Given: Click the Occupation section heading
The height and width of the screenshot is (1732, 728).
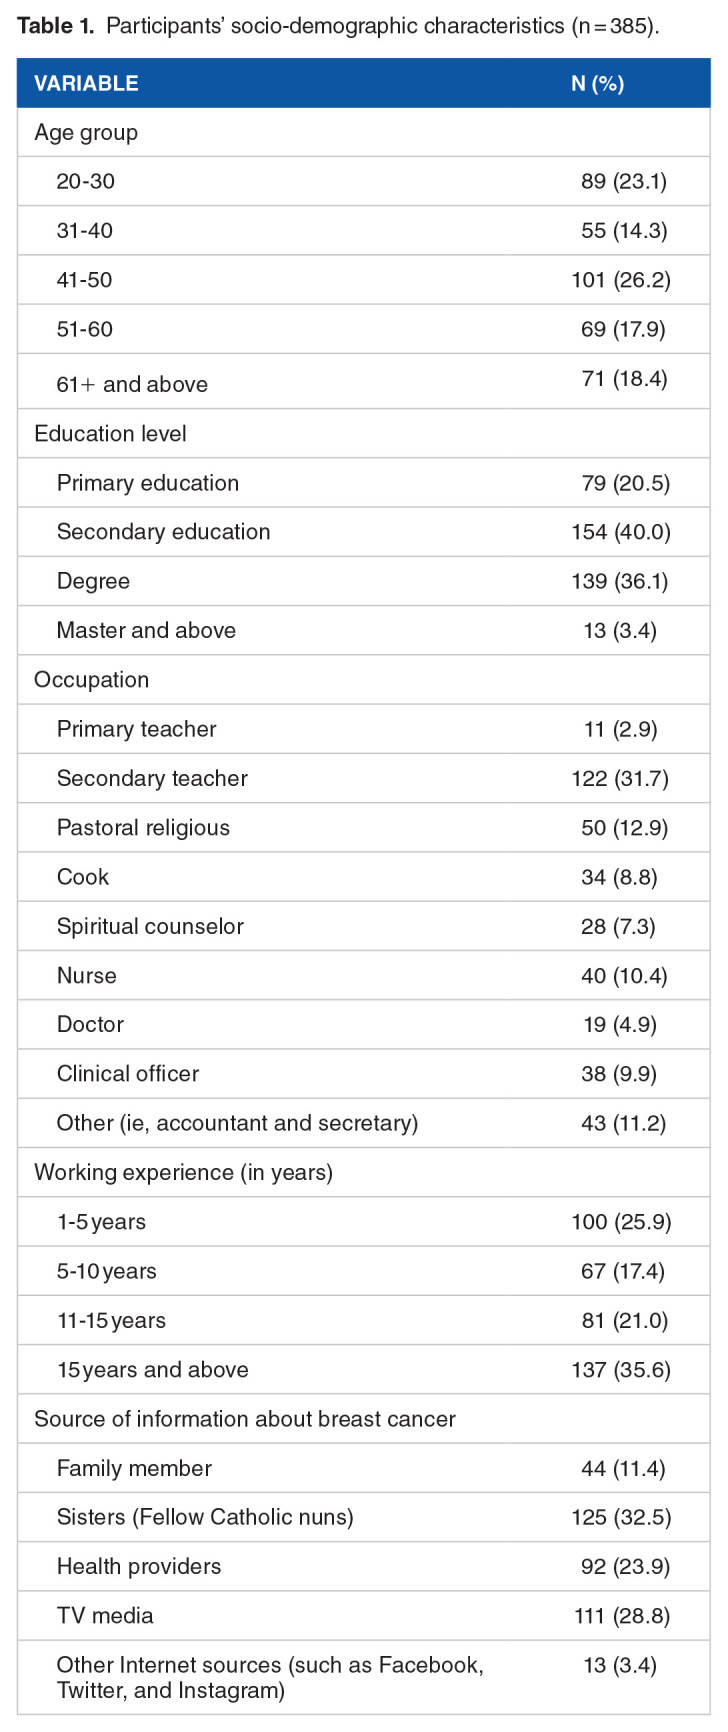Looking at the screenshot, I should [91, 680].
